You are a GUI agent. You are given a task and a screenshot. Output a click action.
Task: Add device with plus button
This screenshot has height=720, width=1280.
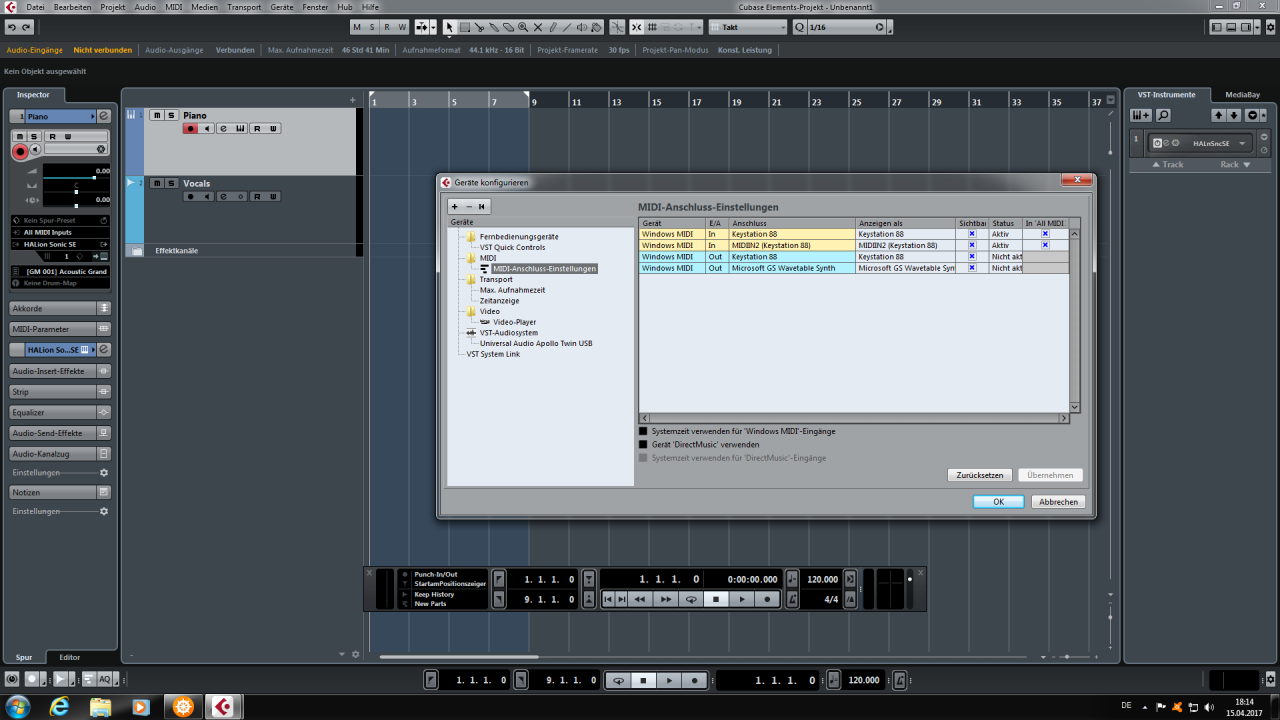(x=454, y=206)
